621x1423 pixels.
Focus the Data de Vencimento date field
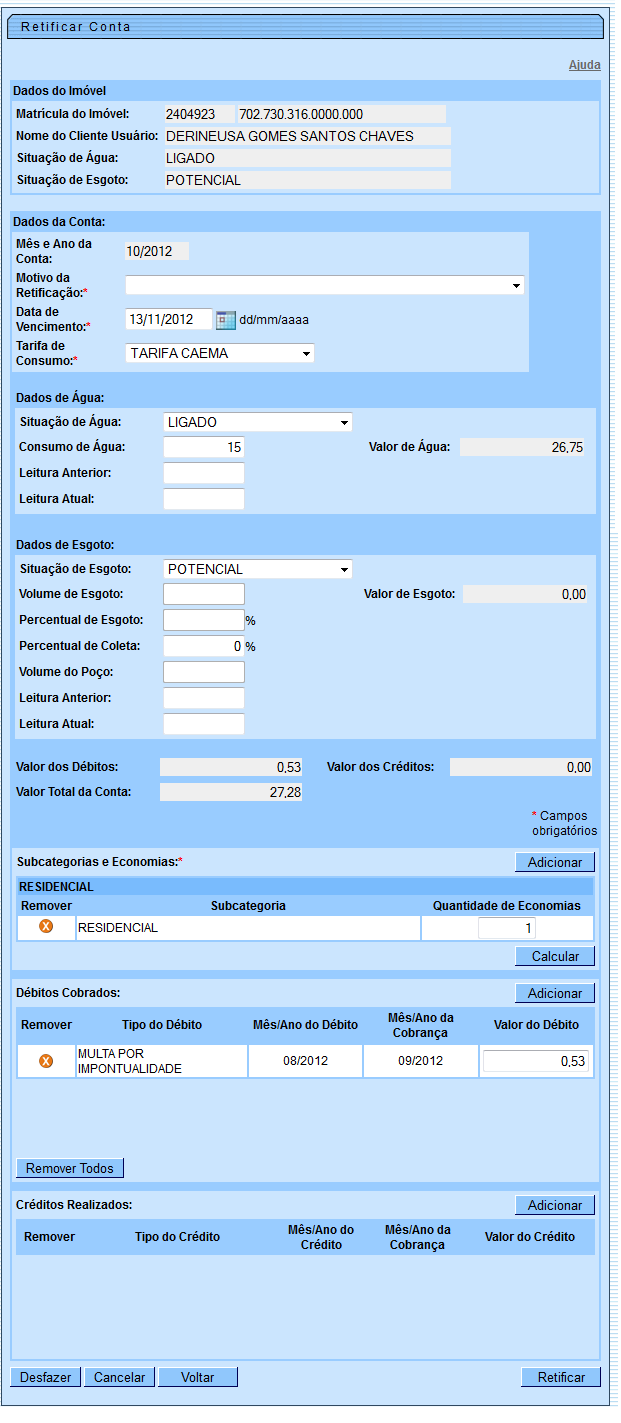169,319
